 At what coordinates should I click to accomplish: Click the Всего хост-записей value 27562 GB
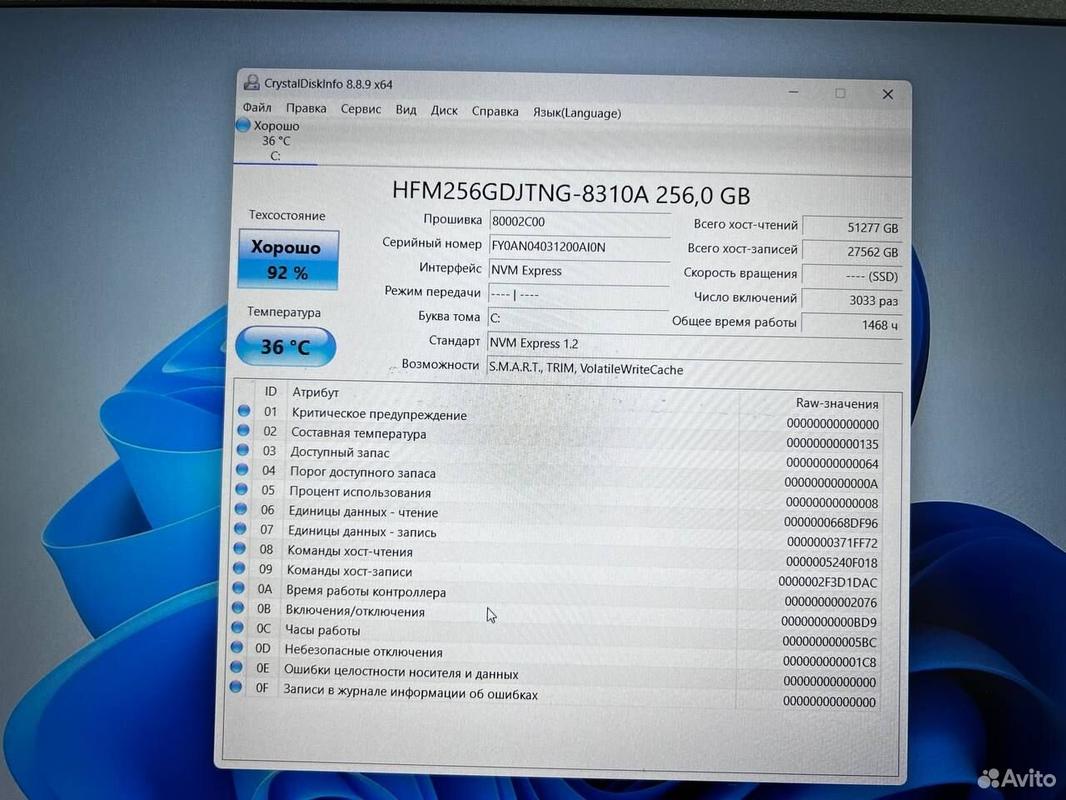point(853,251)
